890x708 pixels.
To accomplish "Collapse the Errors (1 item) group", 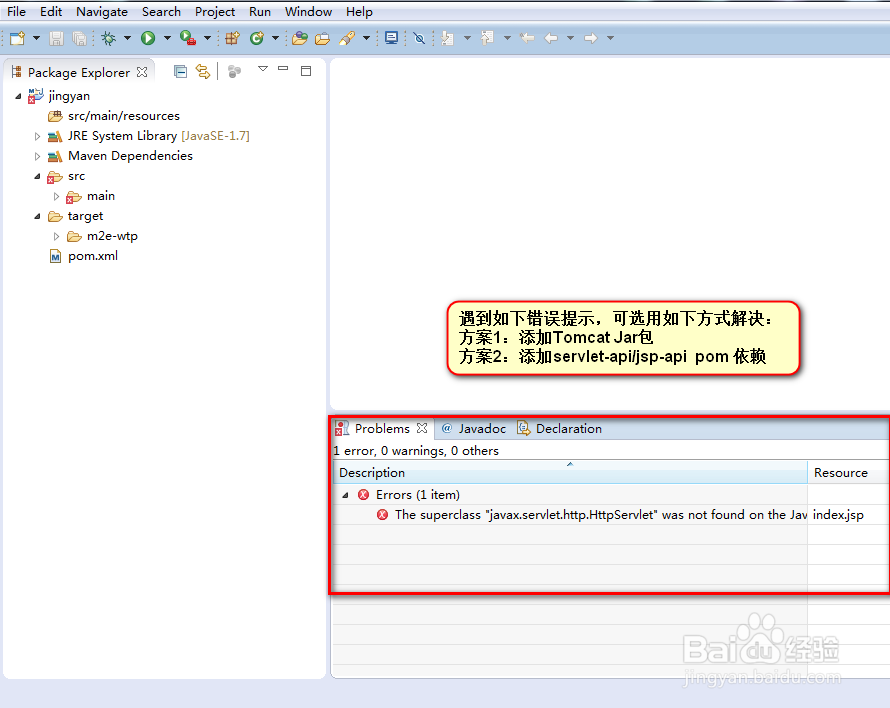I will (x=345, y=495).
